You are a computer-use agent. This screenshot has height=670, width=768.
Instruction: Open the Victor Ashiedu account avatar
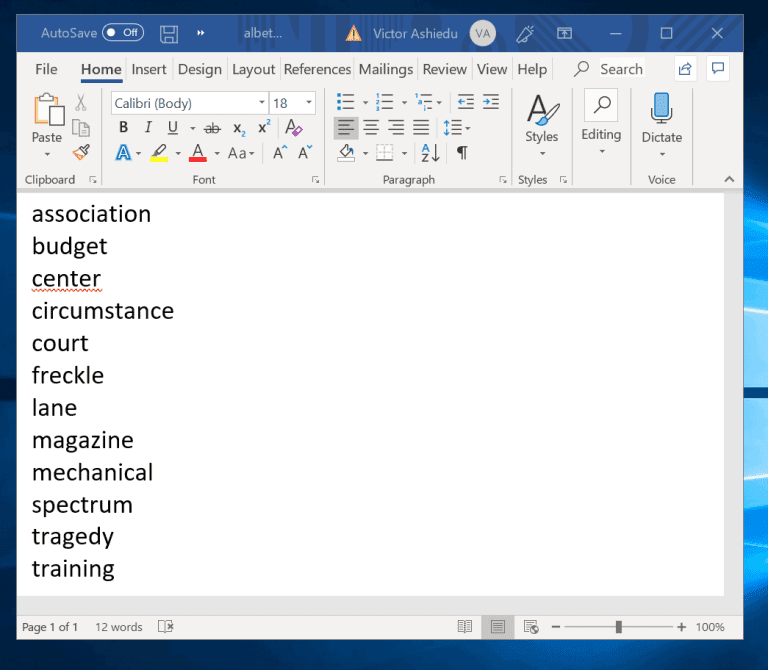click(x=482, y=33)
